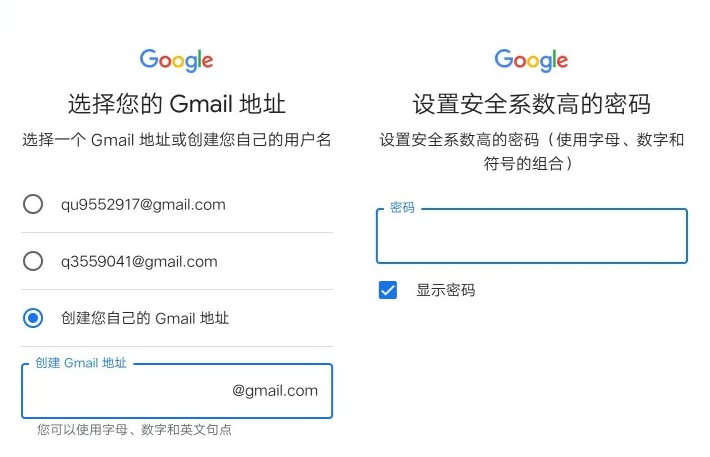Screen dimensions: 710x457
Task: Click the Google logo above 选择您的 Gmail 地址
Action: click(x=176, y=60)
